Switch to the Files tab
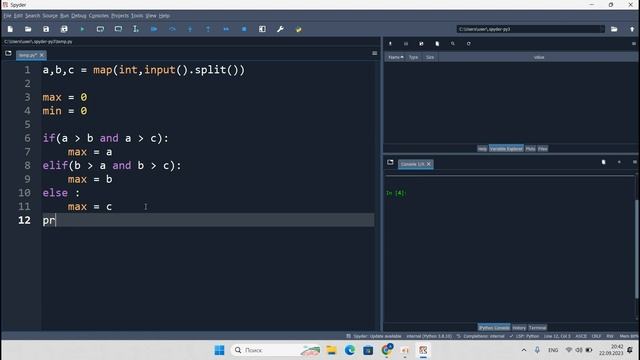This screenshot has height=360, width=640. pos(542,149)
